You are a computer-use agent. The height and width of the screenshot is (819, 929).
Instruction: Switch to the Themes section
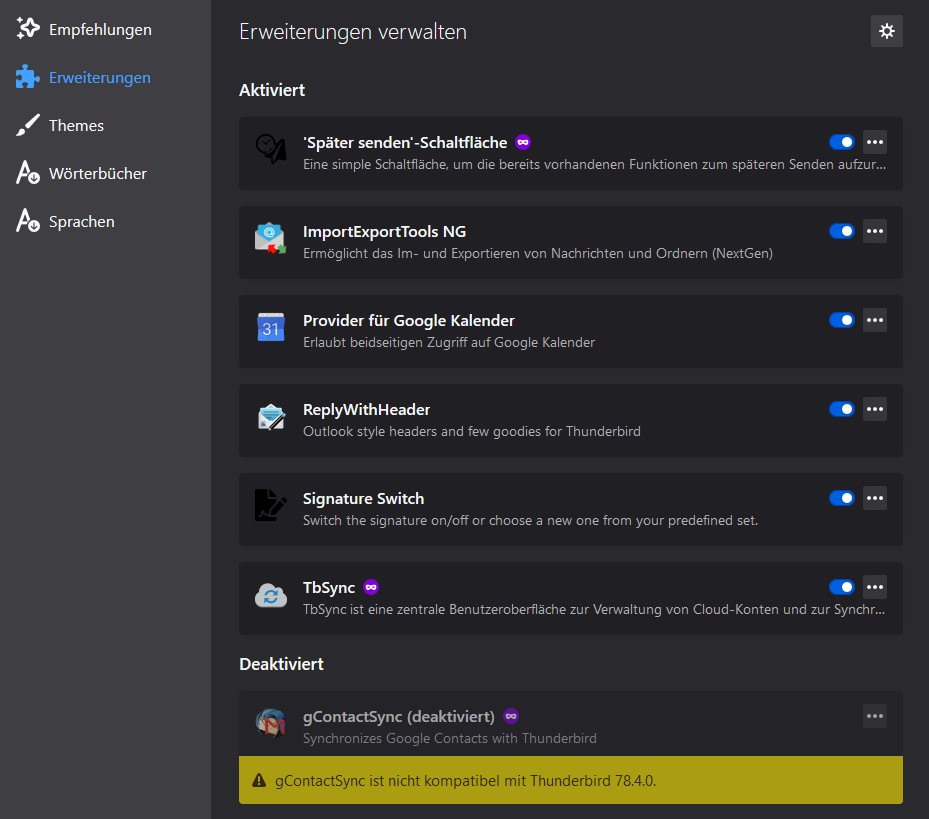click(x=76, y=125)
